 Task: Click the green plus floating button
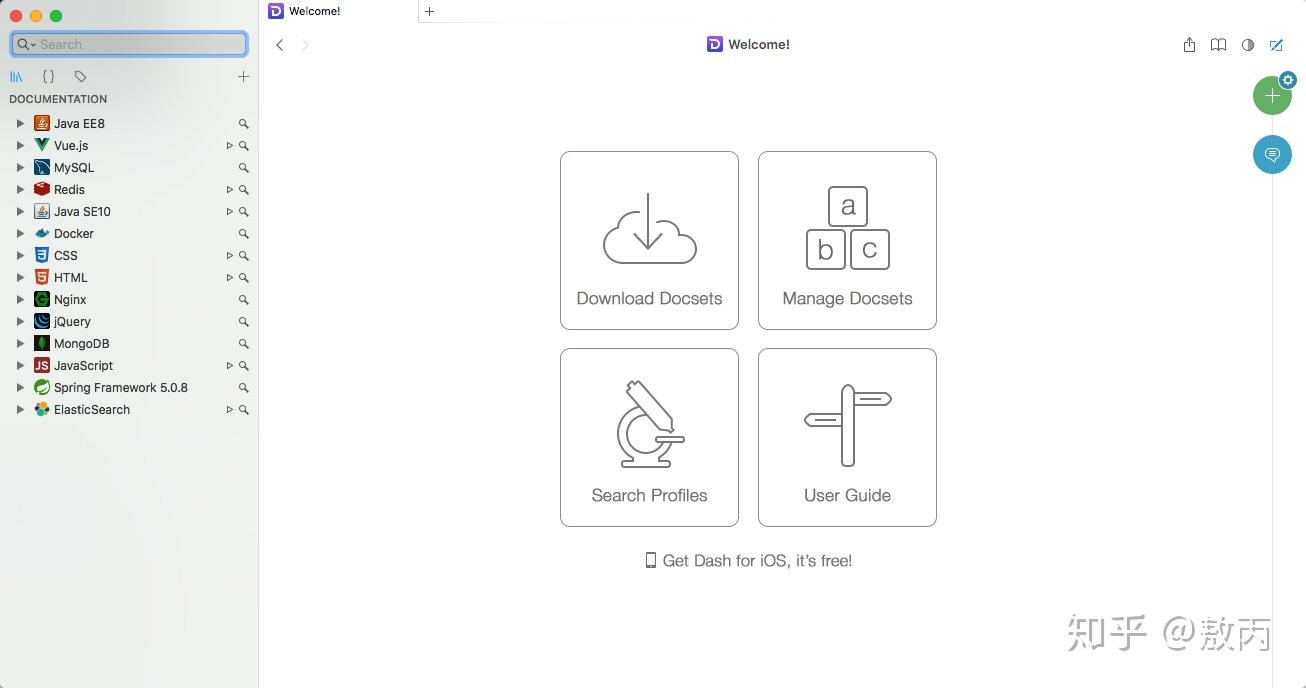pyautogui.click(x=1272, y=96)
